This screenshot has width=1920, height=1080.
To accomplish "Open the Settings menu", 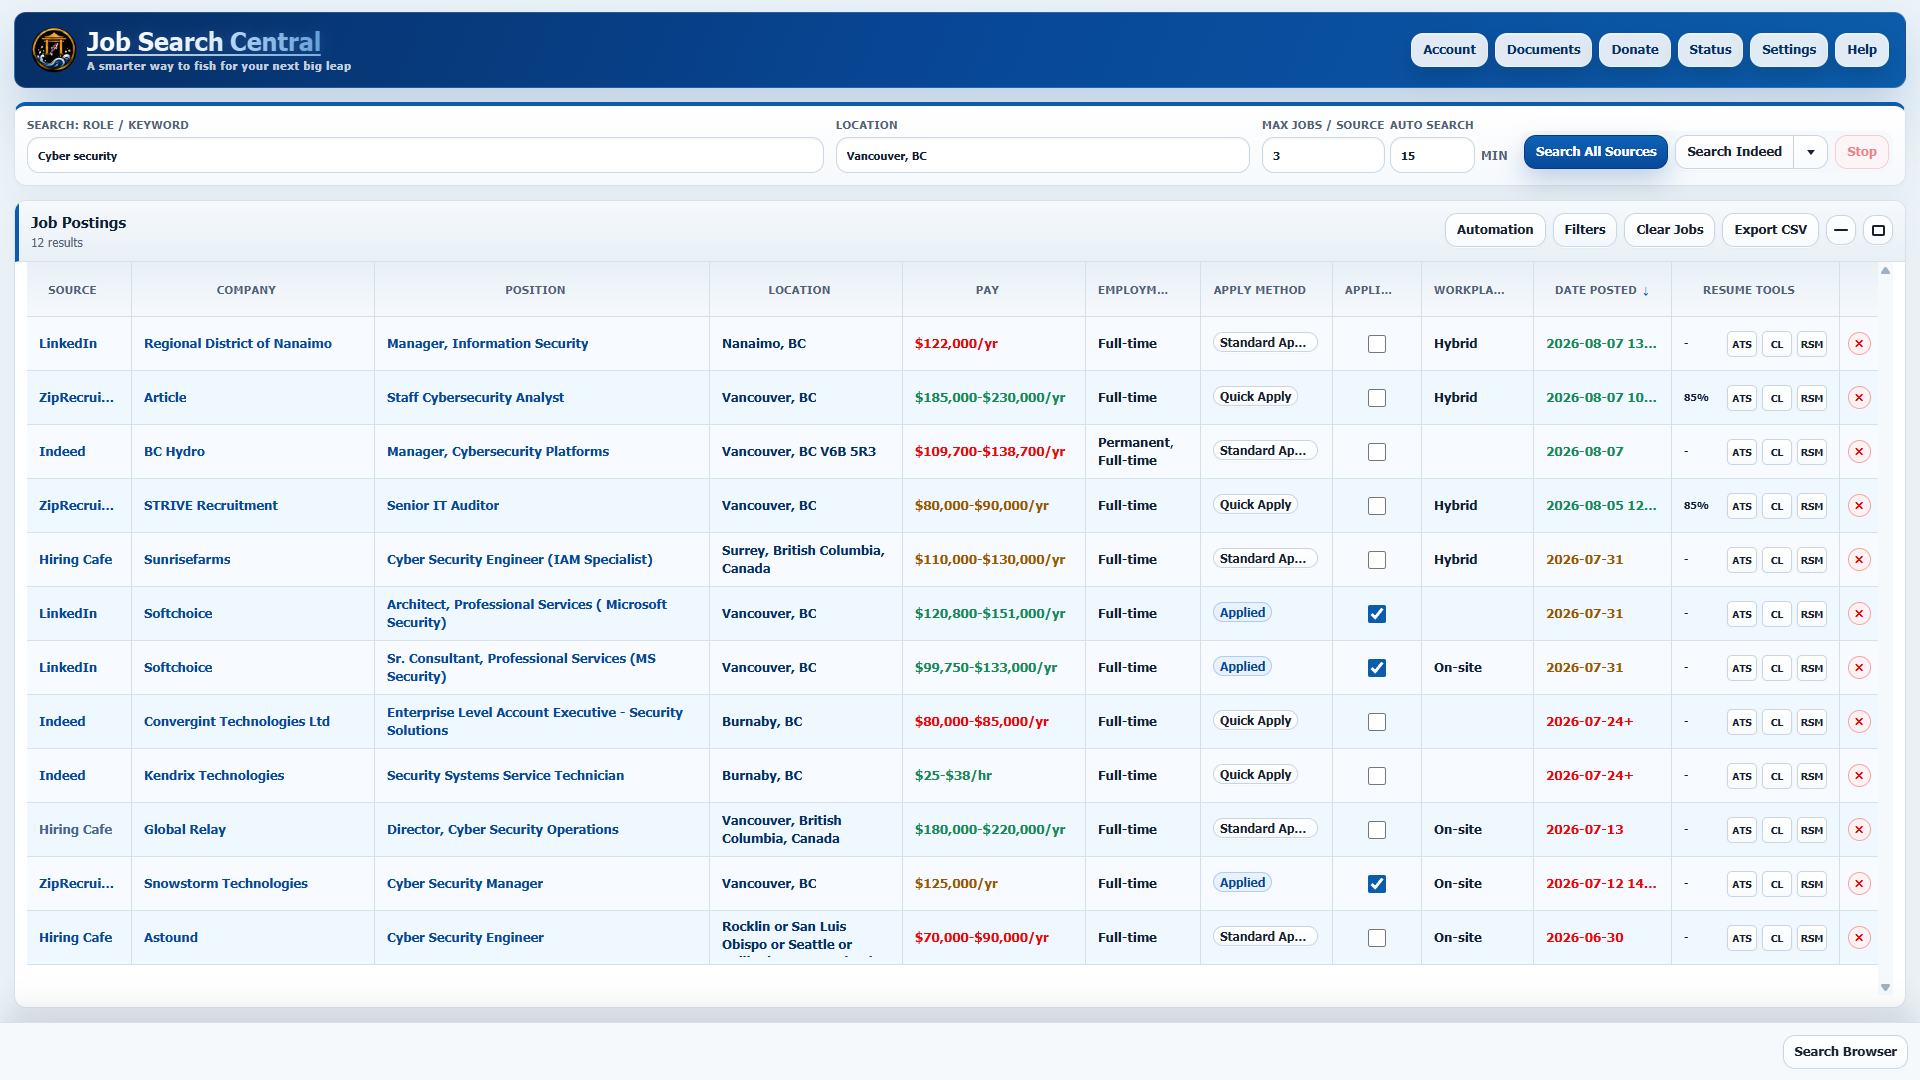I will point(1789,50).
